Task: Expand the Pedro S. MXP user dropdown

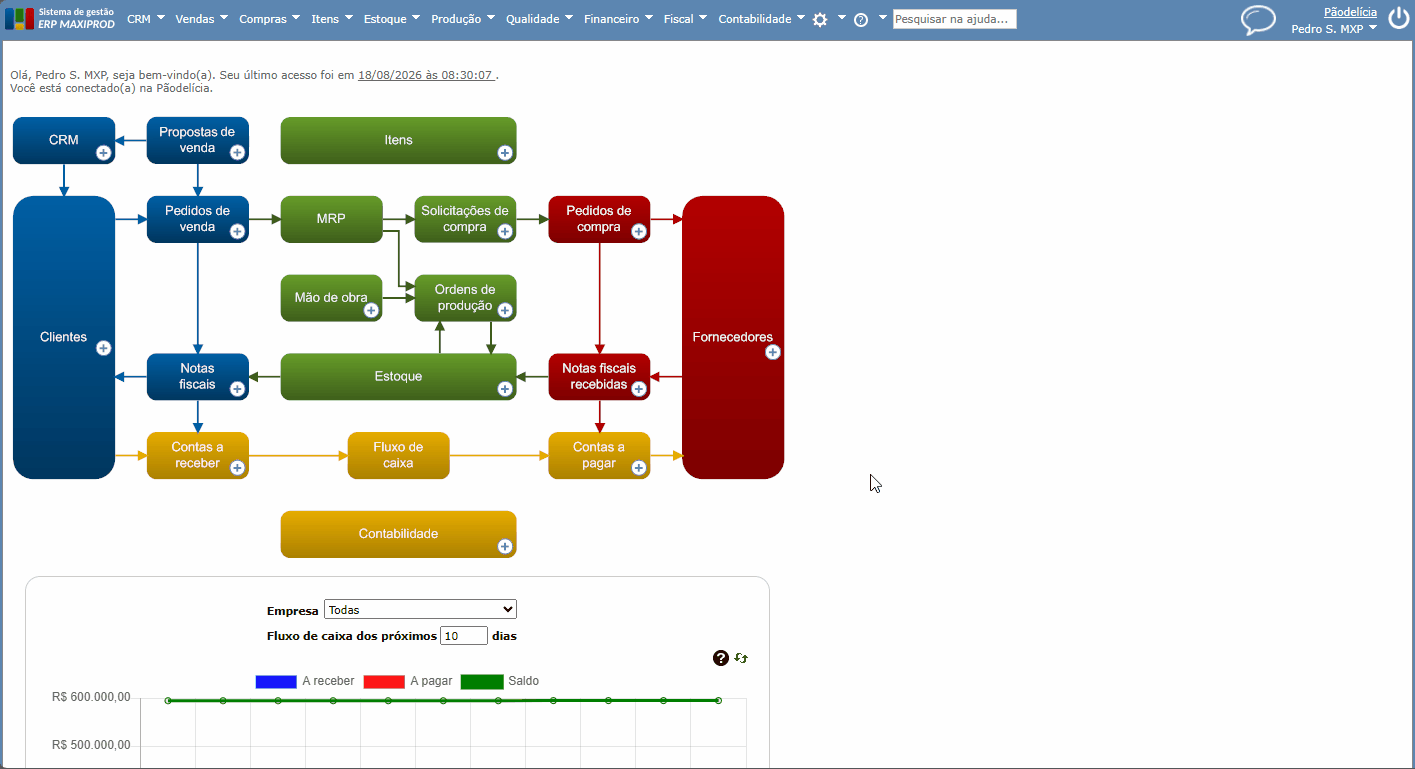Action: tap(1334, 29)
